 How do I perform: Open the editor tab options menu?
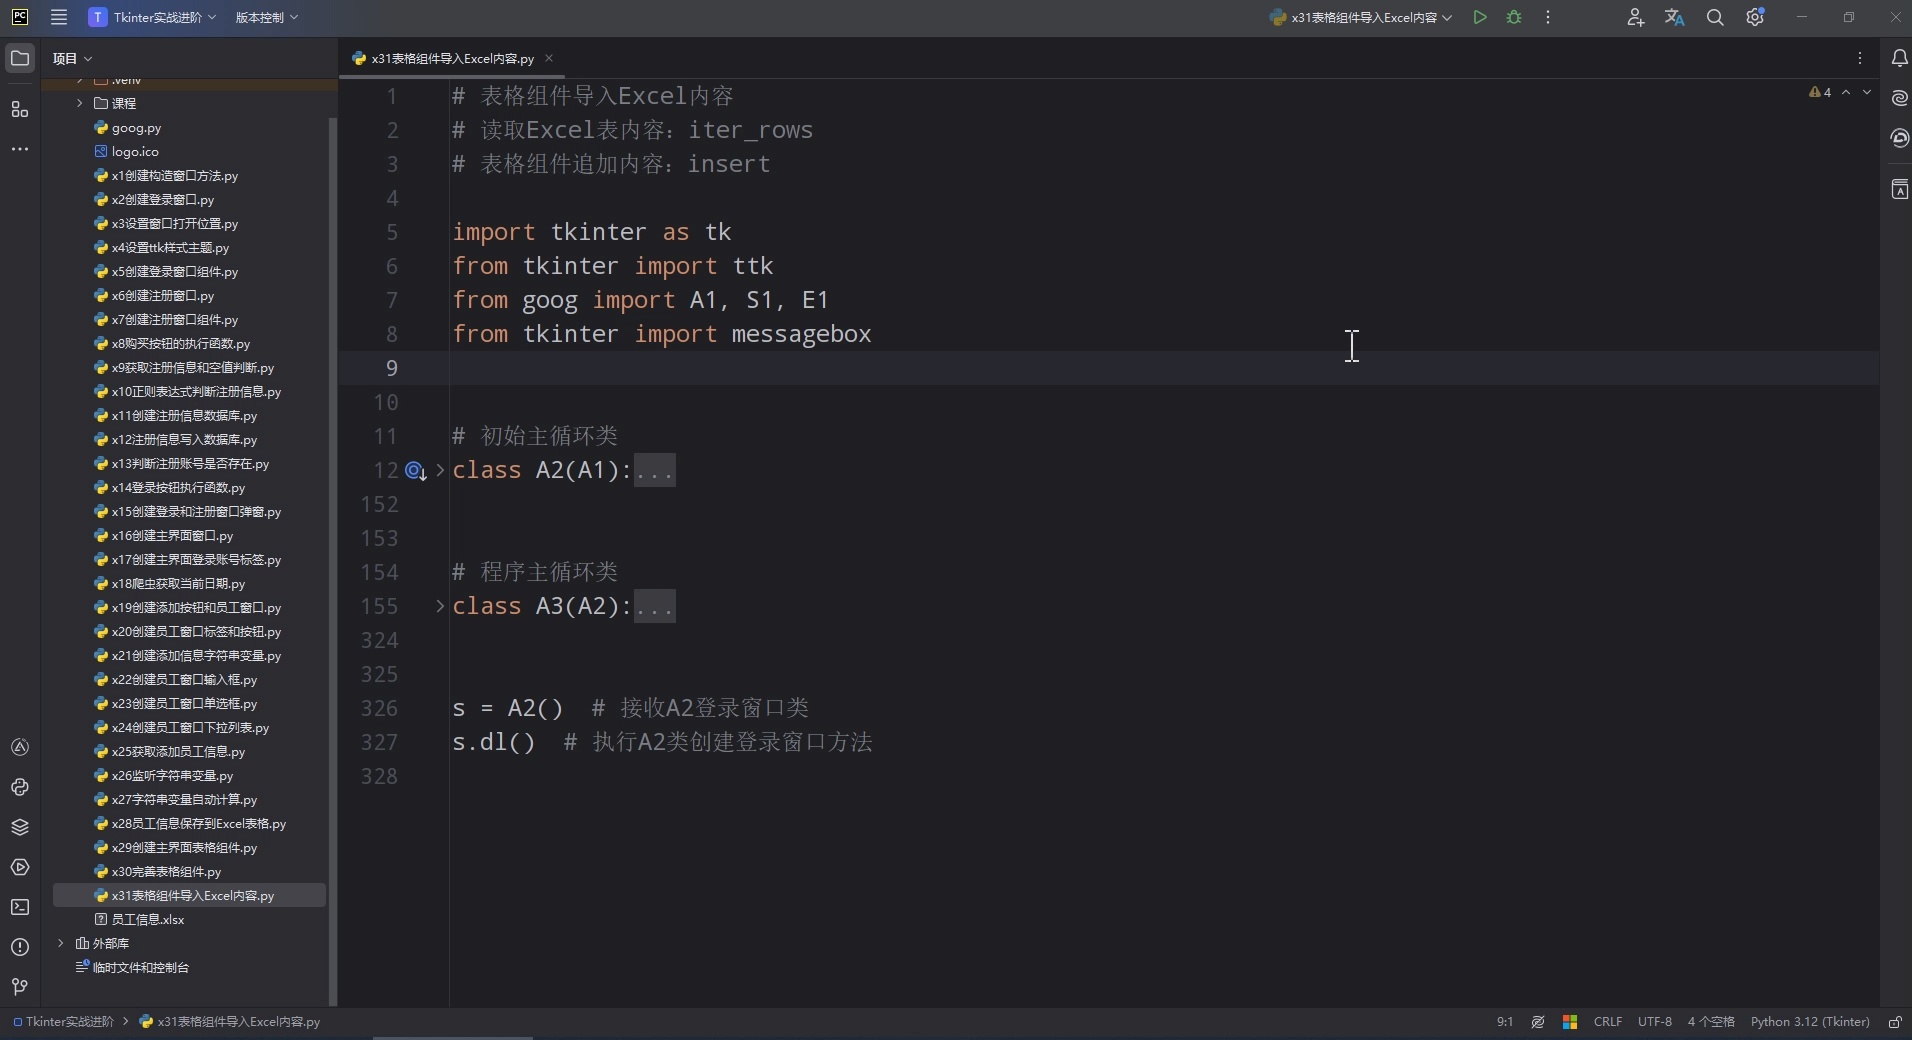(x=1860, y=59)
